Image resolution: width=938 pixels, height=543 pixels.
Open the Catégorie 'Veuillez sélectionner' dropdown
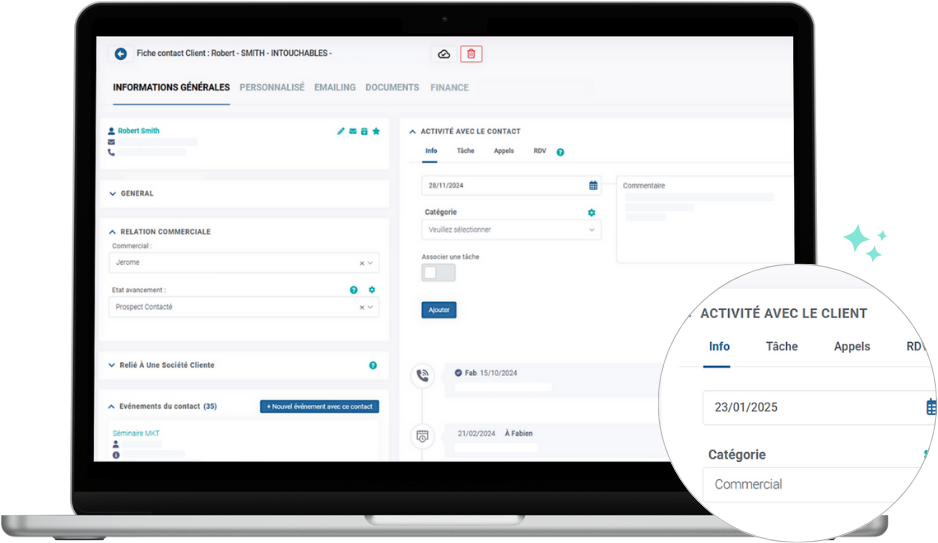511,230
